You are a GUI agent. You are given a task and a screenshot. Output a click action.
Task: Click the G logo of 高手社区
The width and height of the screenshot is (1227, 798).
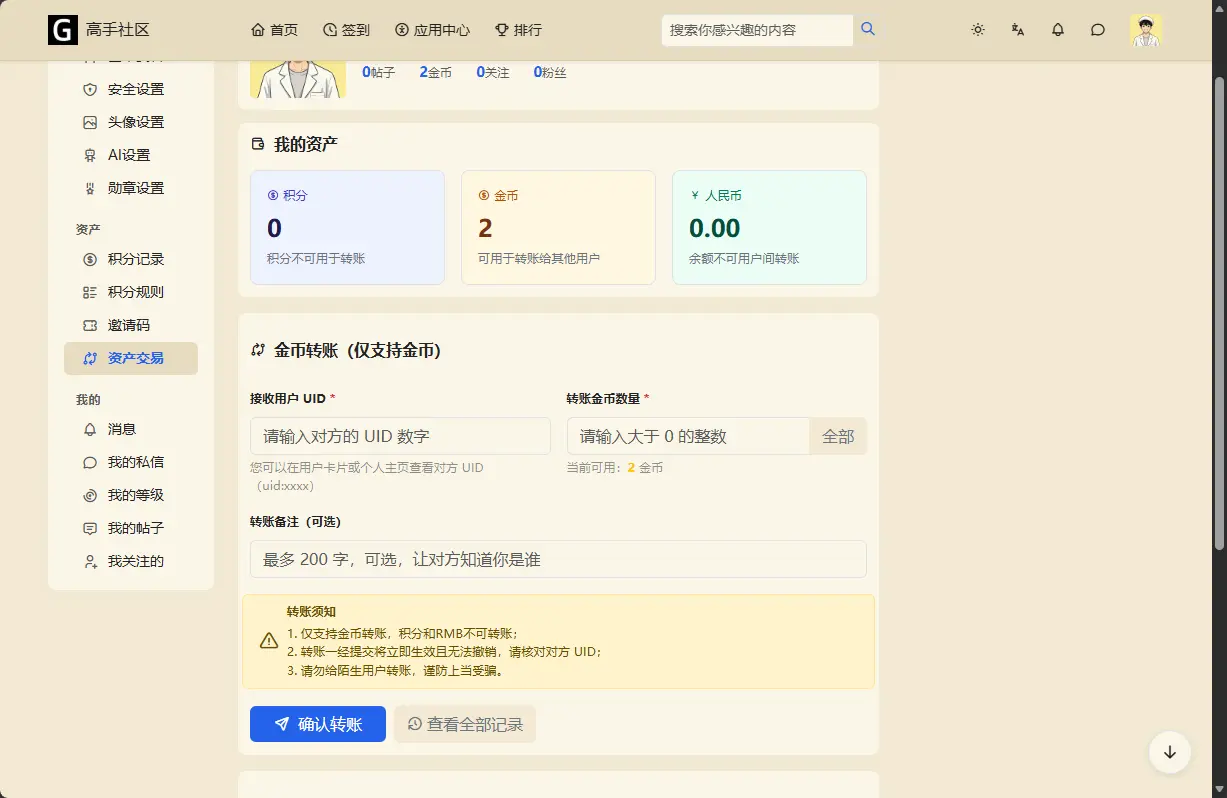62,30
